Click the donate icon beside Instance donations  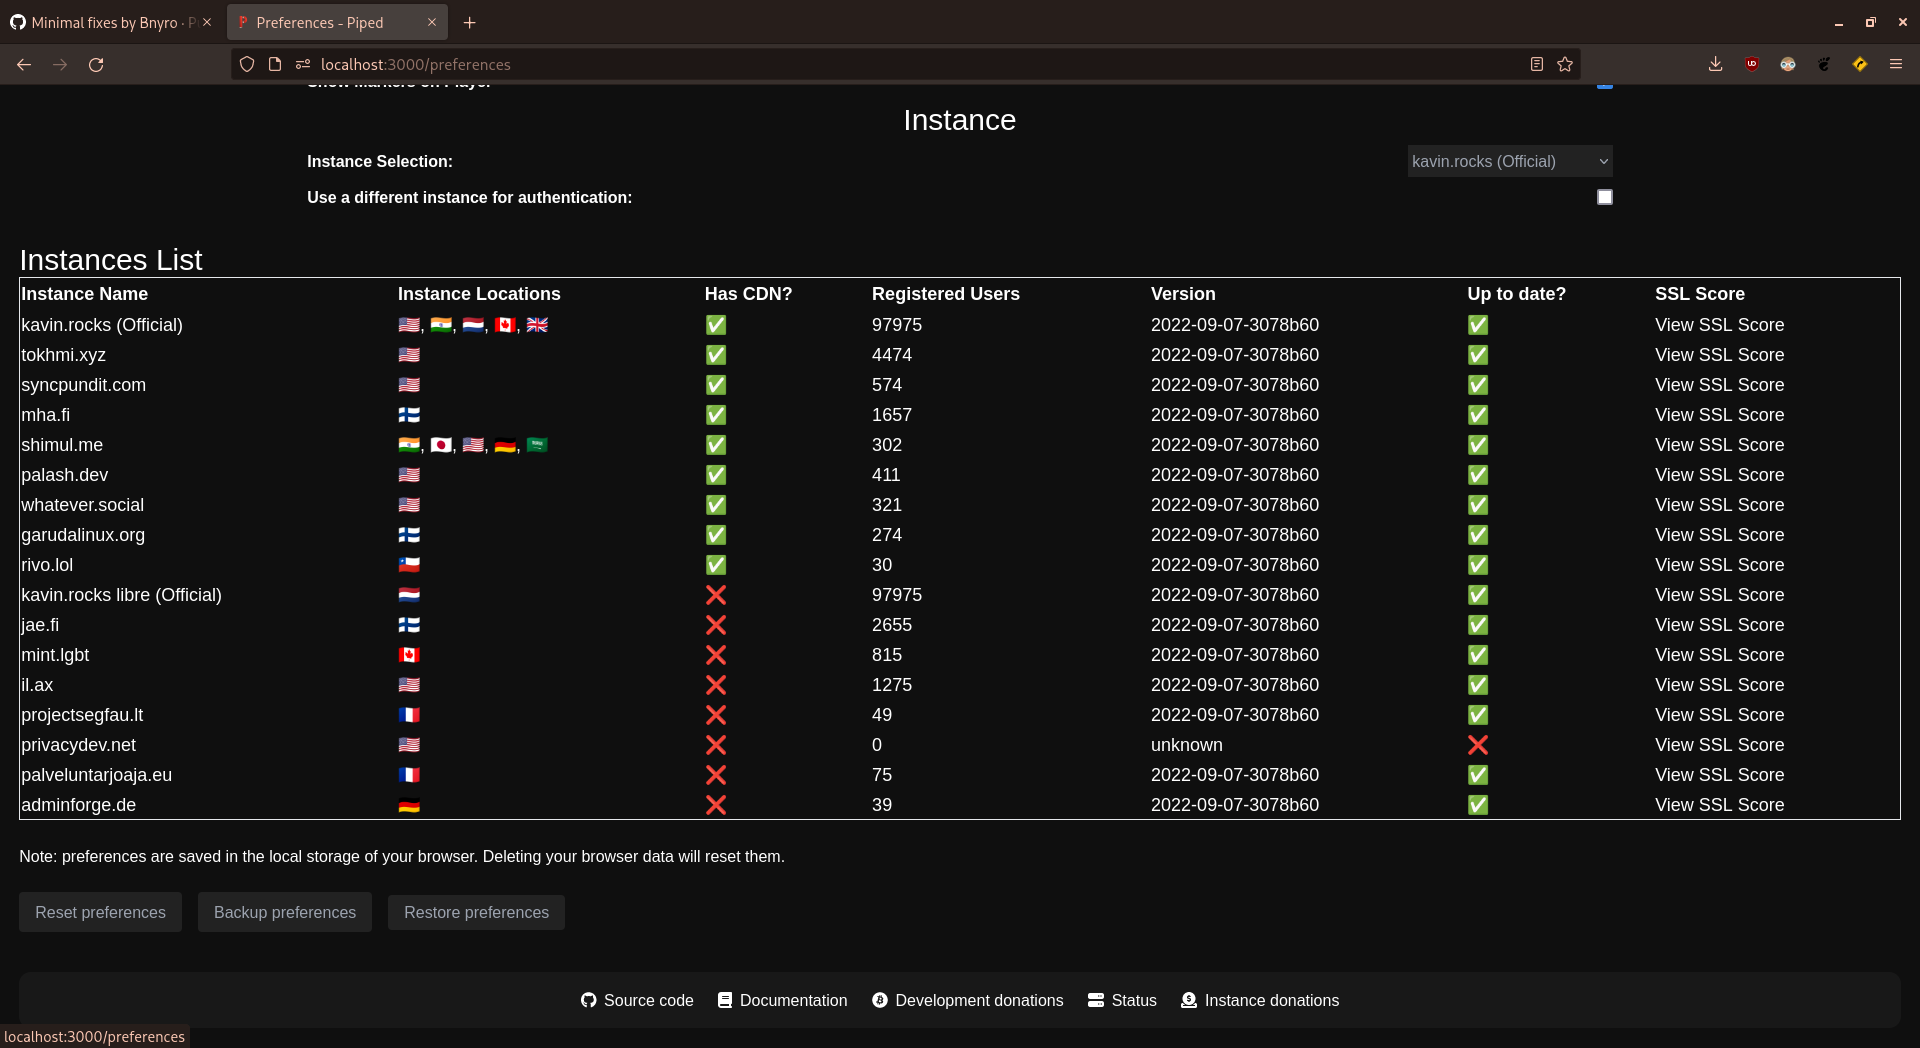point(1189,1000)
